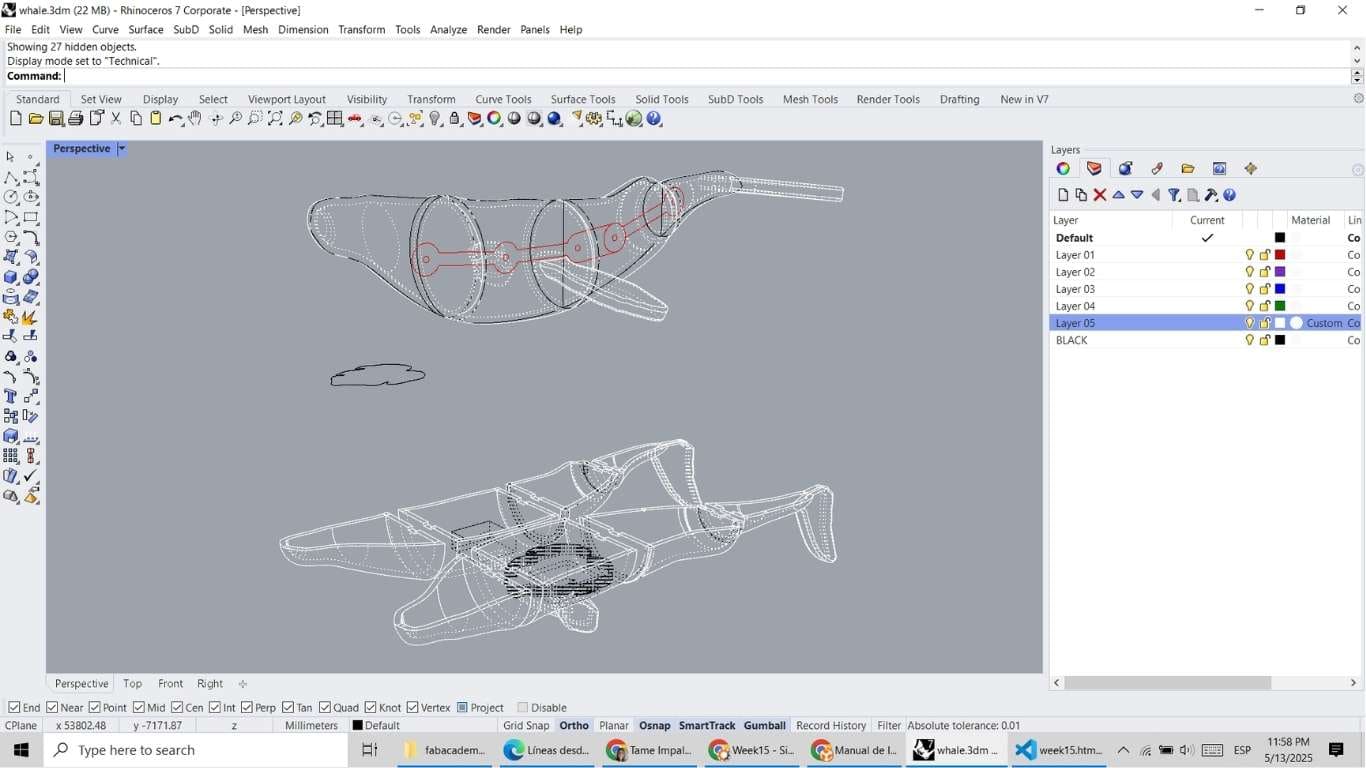Select the Rectangle tool in left sidebar
1366x768 pixels.
(31, 217)
